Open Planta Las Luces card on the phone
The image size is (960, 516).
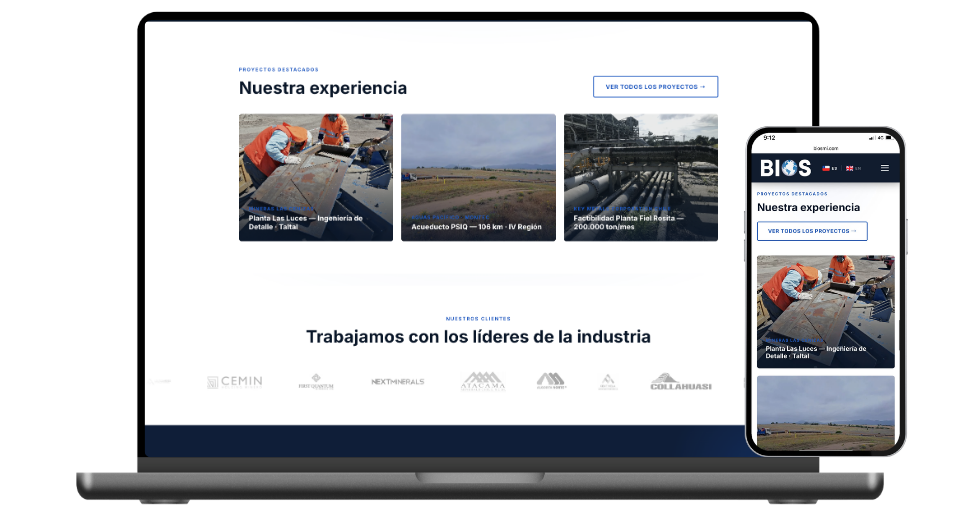point(825,312)
